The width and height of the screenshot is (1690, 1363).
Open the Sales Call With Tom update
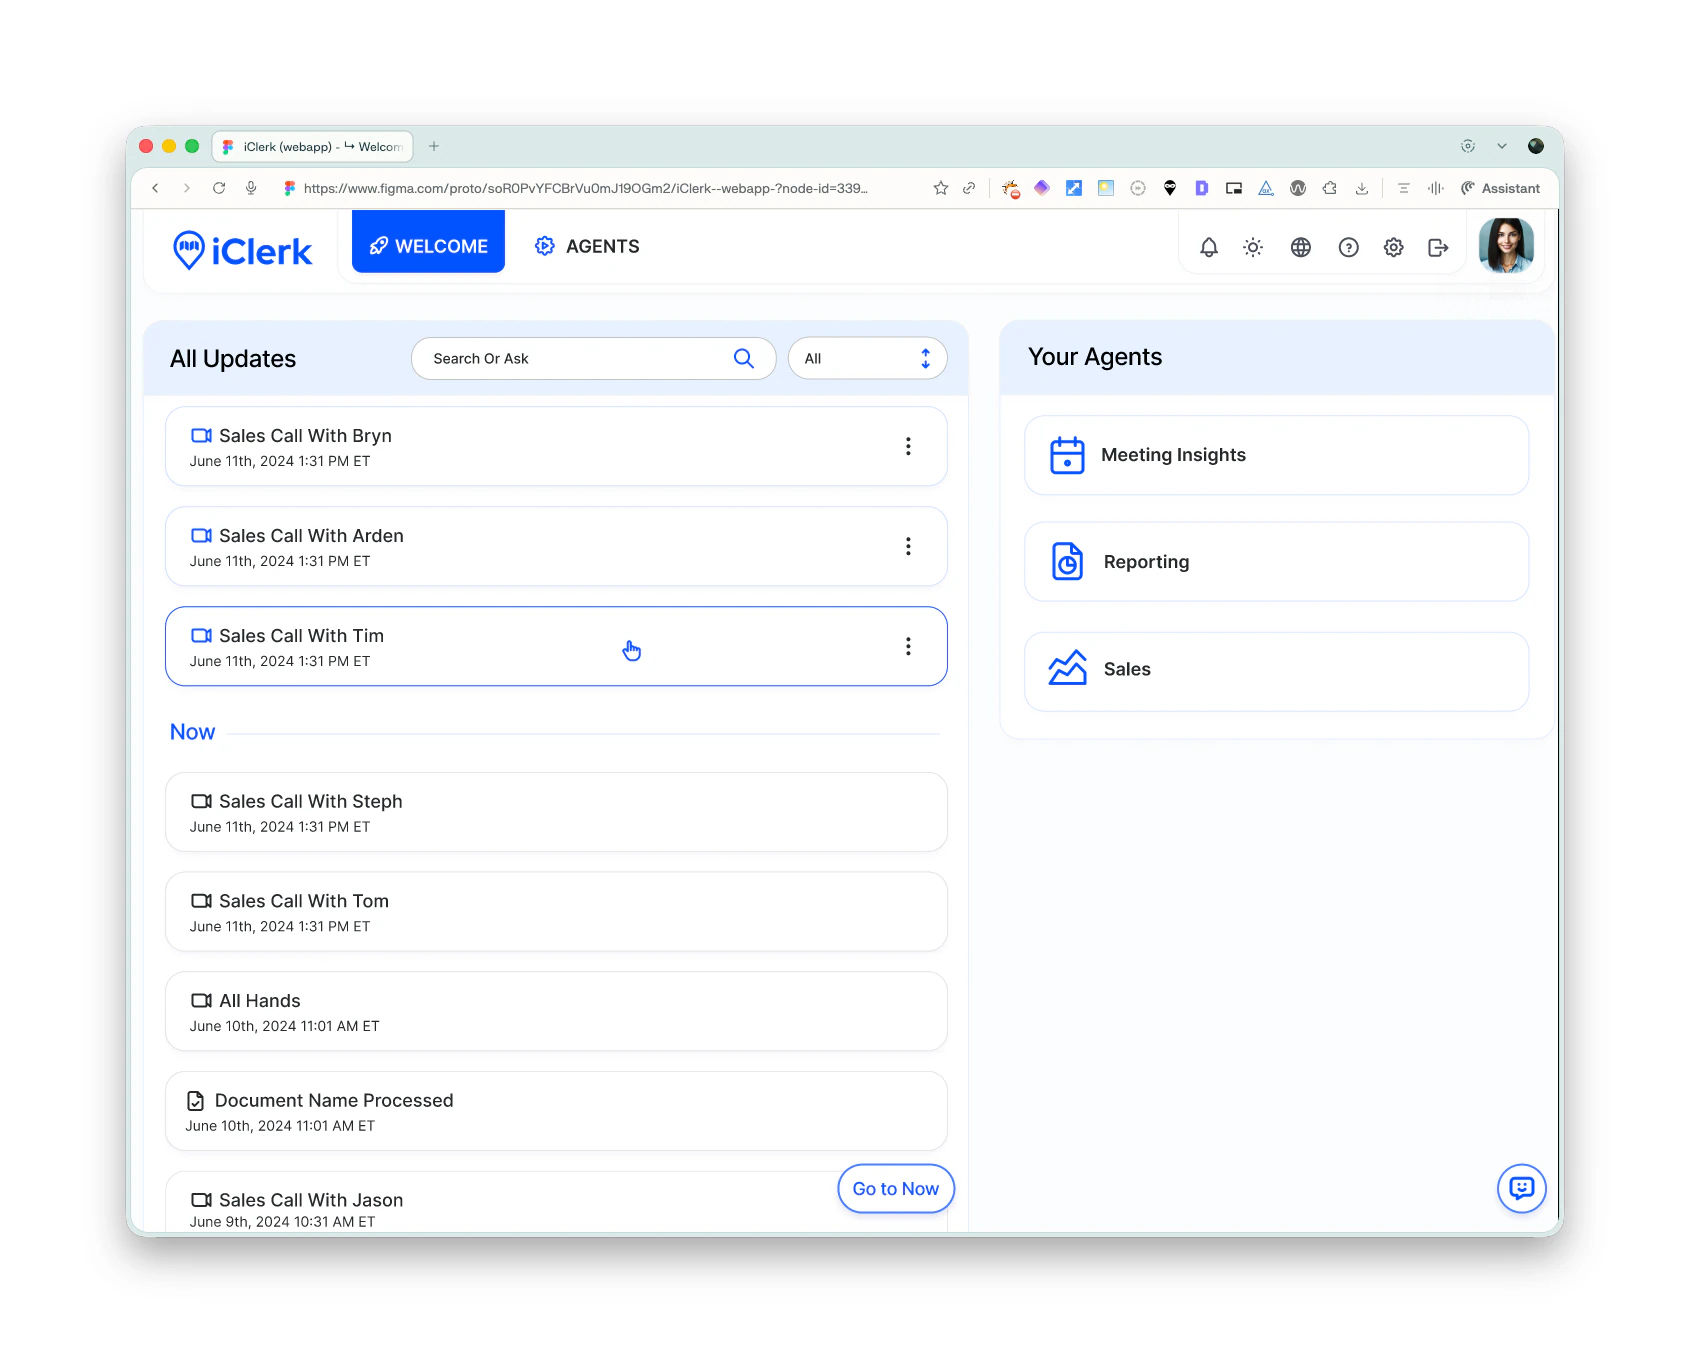556,912
